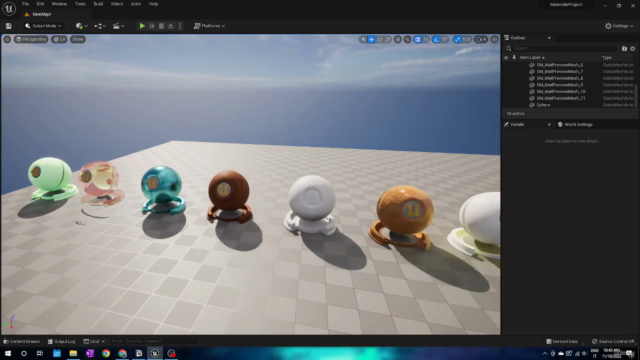
Task: Close the Details panel tab
Action: [549, 124]
